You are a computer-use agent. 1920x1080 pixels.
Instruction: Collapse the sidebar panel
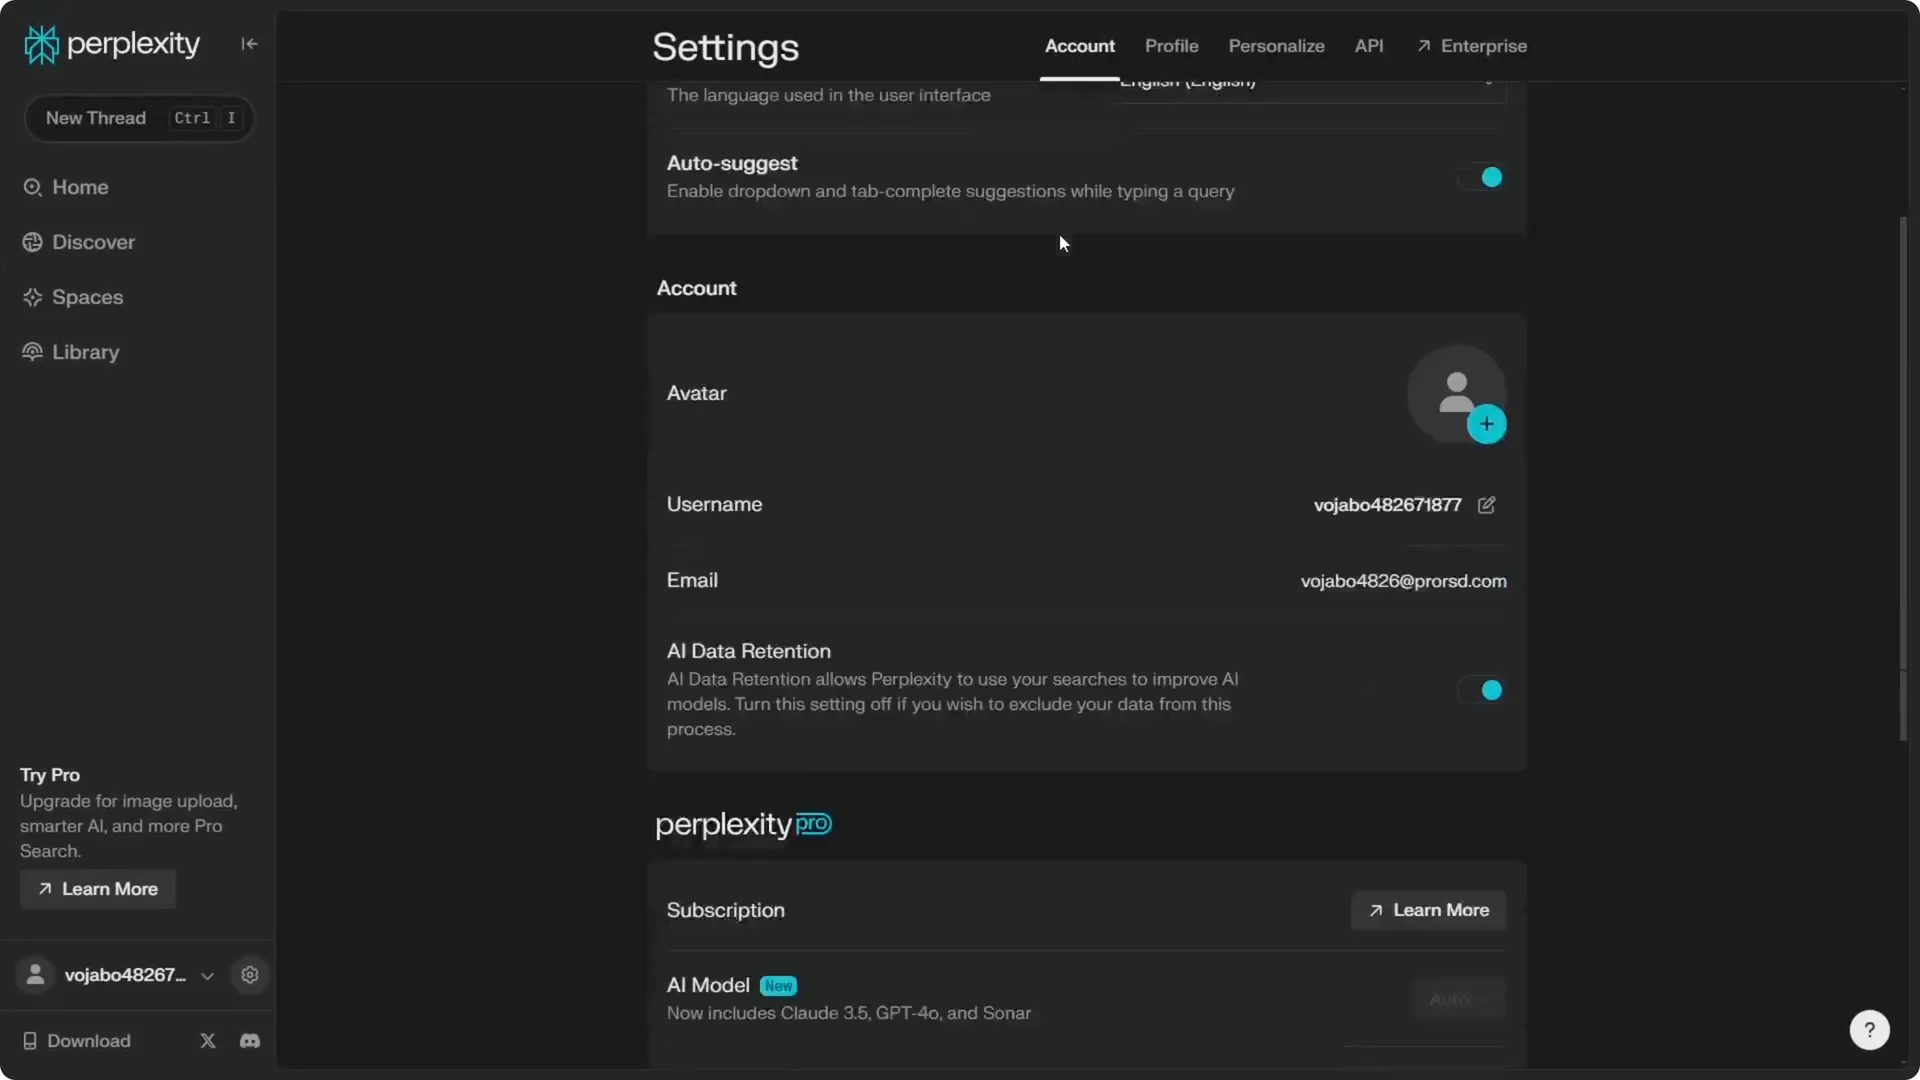(x=249, y=43)
